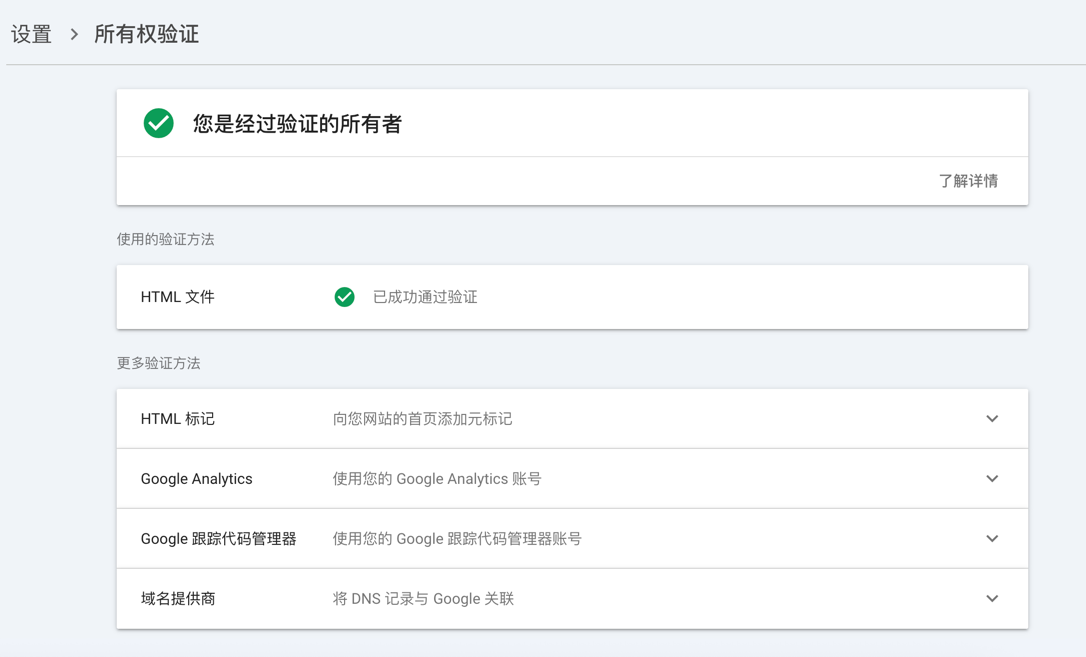Click the Google 跟踪代码管理器 row label
Screen dimensions: 1086x657
(x=218, y=539)
